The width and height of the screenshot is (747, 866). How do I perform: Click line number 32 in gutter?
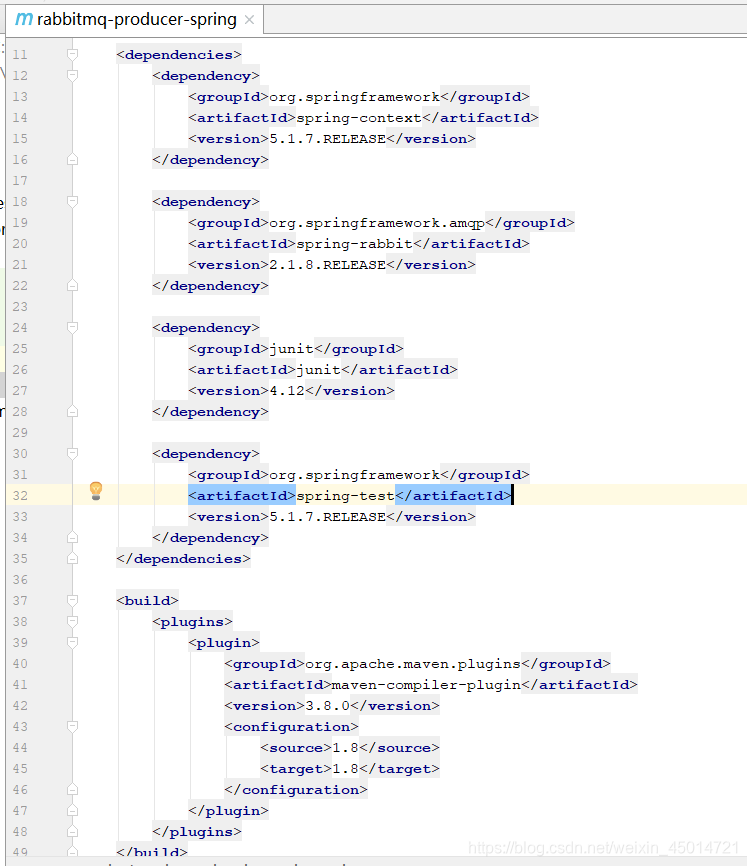(20, 495)
